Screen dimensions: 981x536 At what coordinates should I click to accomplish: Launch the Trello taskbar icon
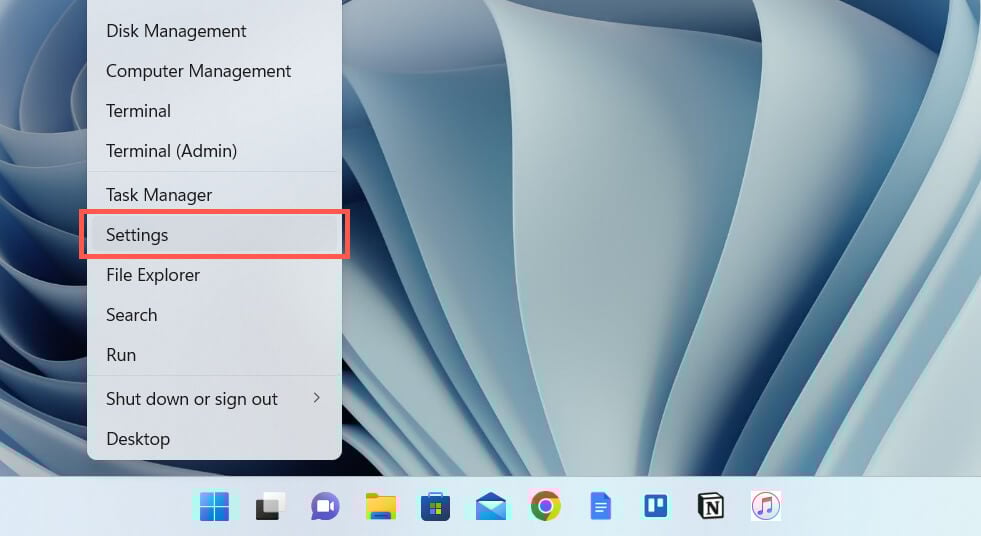point(656,506)
